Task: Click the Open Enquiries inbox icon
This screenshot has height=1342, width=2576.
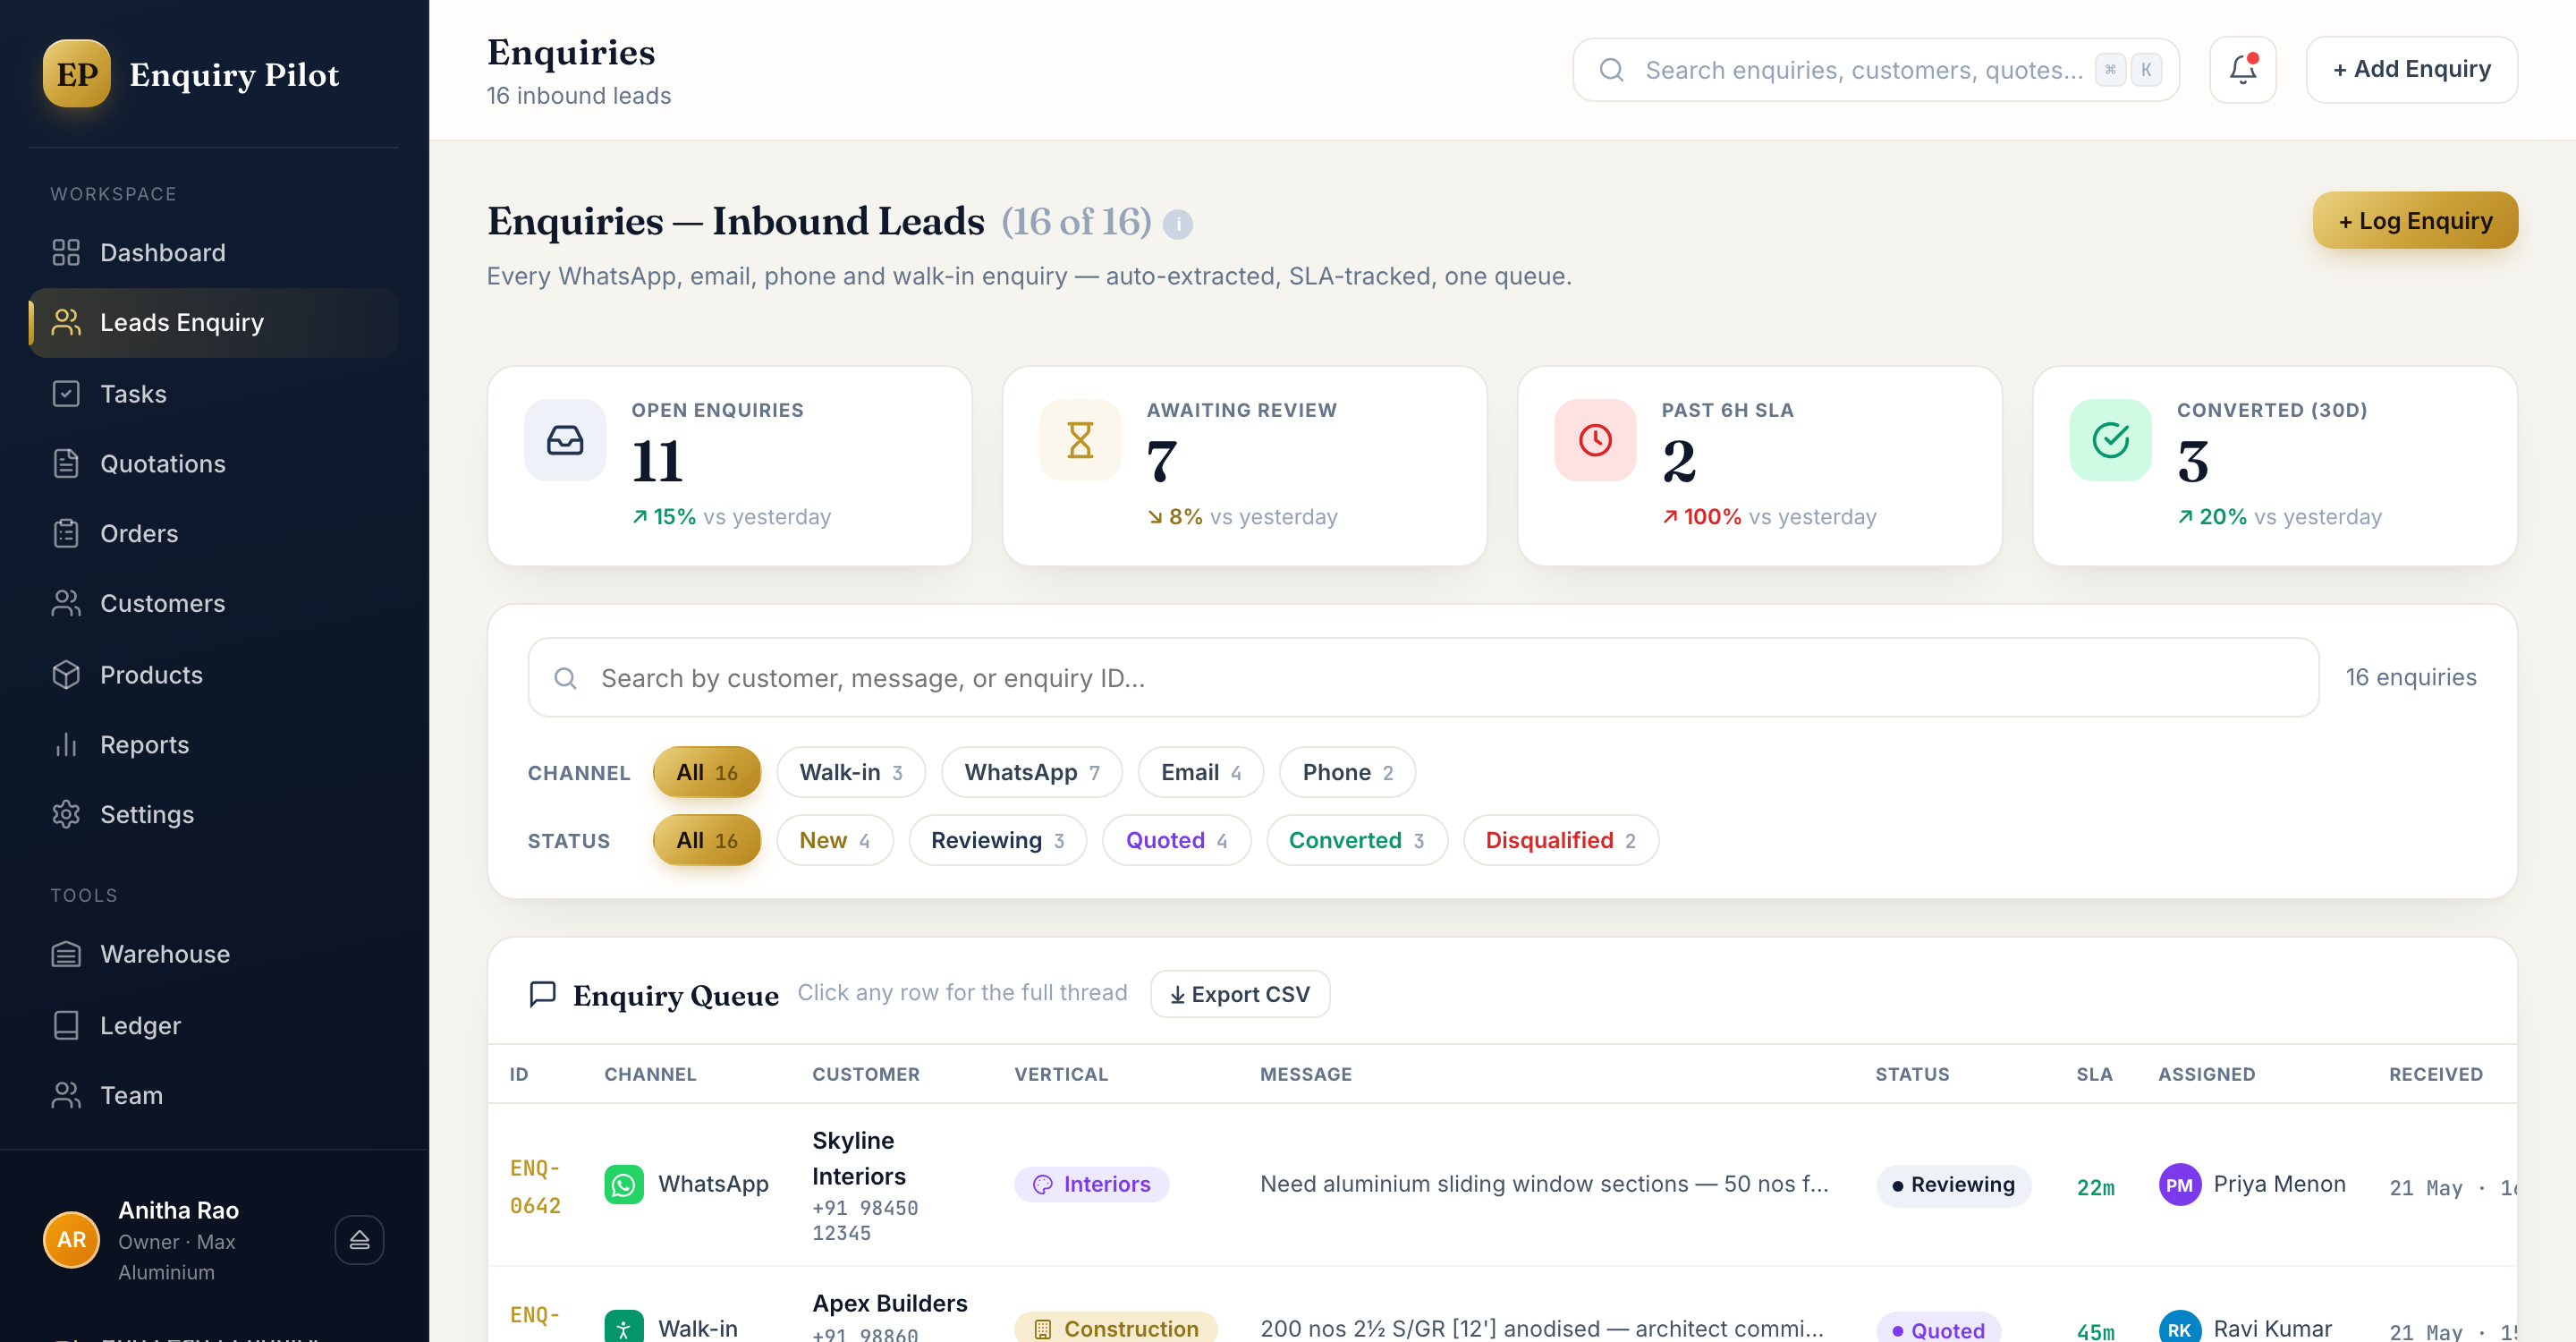Action: (x=565, y=440)
